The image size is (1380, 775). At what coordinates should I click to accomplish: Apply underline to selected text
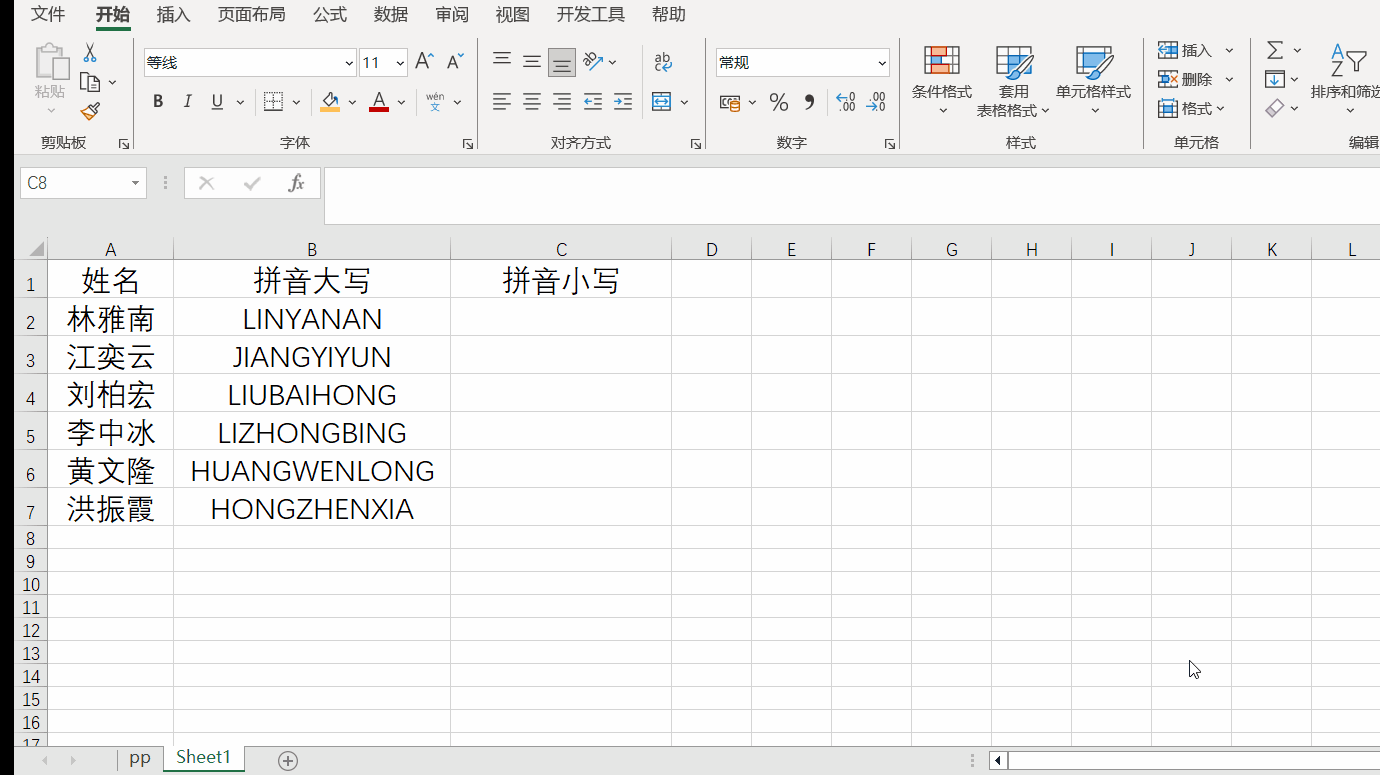coord(216,101)
